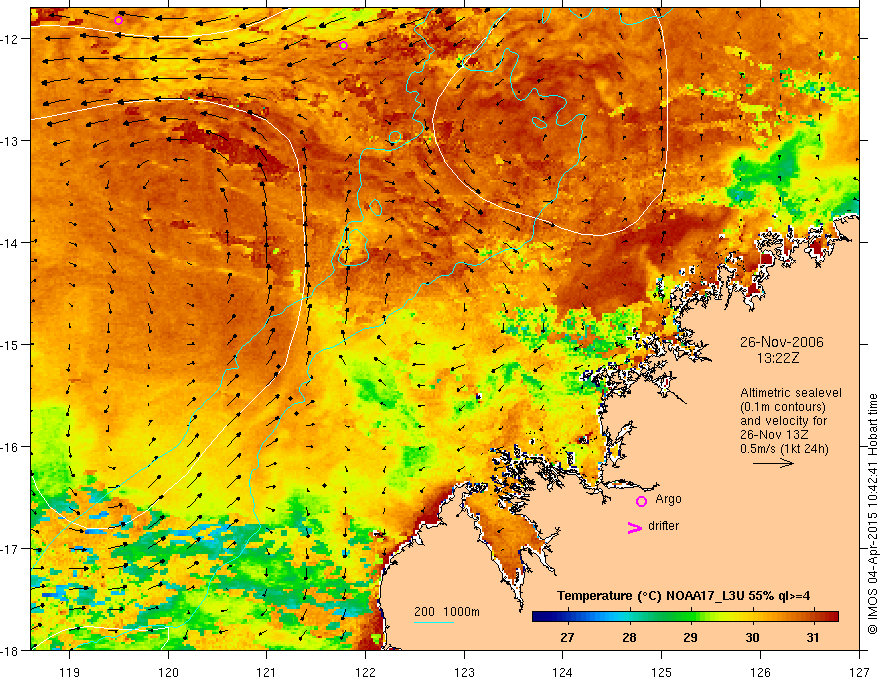Image resolution: width=880 pixels, height=680 pixels.
Task: Click the longitude axis label 126
Action: point(760,672)
